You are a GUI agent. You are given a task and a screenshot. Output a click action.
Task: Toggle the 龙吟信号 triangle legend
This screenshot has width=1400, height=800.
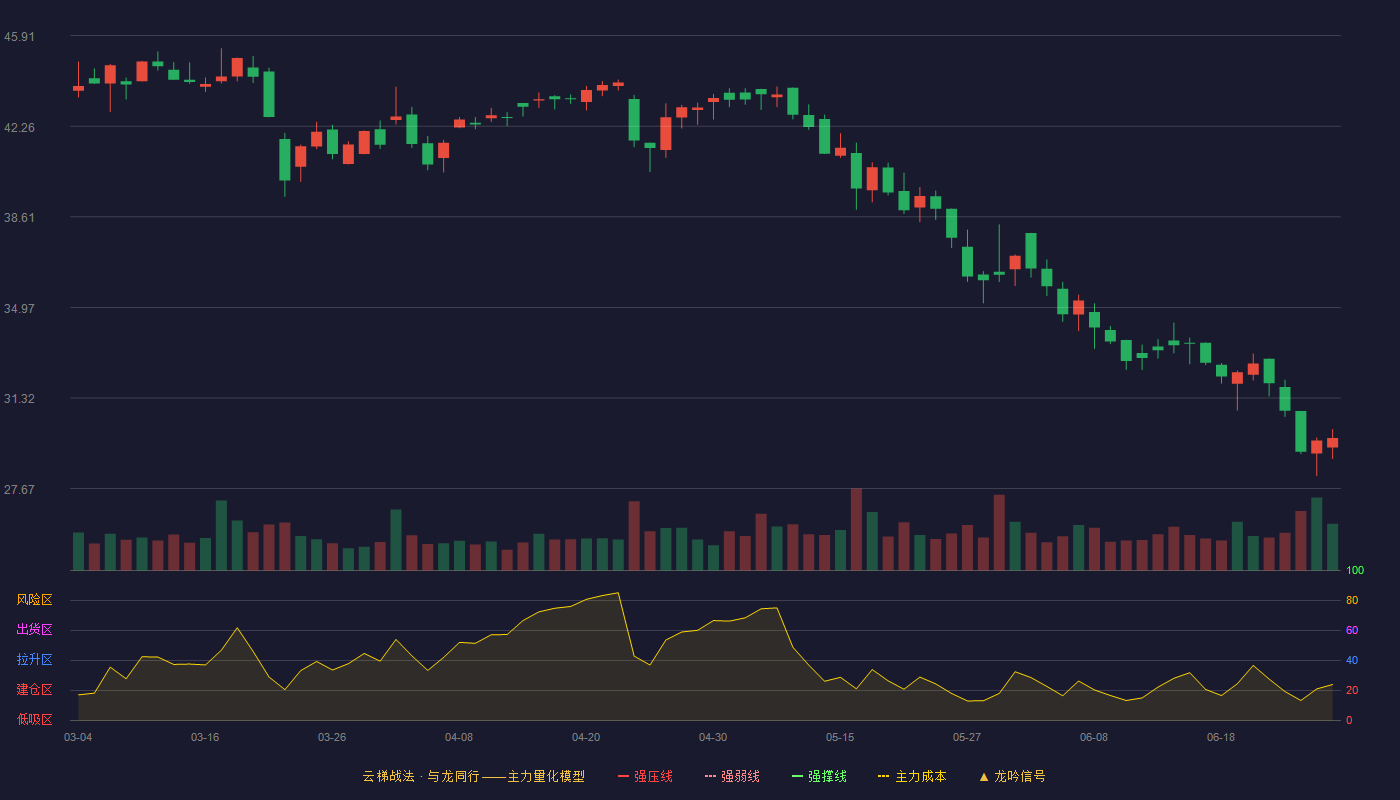pyautogui.click(x=1012, y=776)
